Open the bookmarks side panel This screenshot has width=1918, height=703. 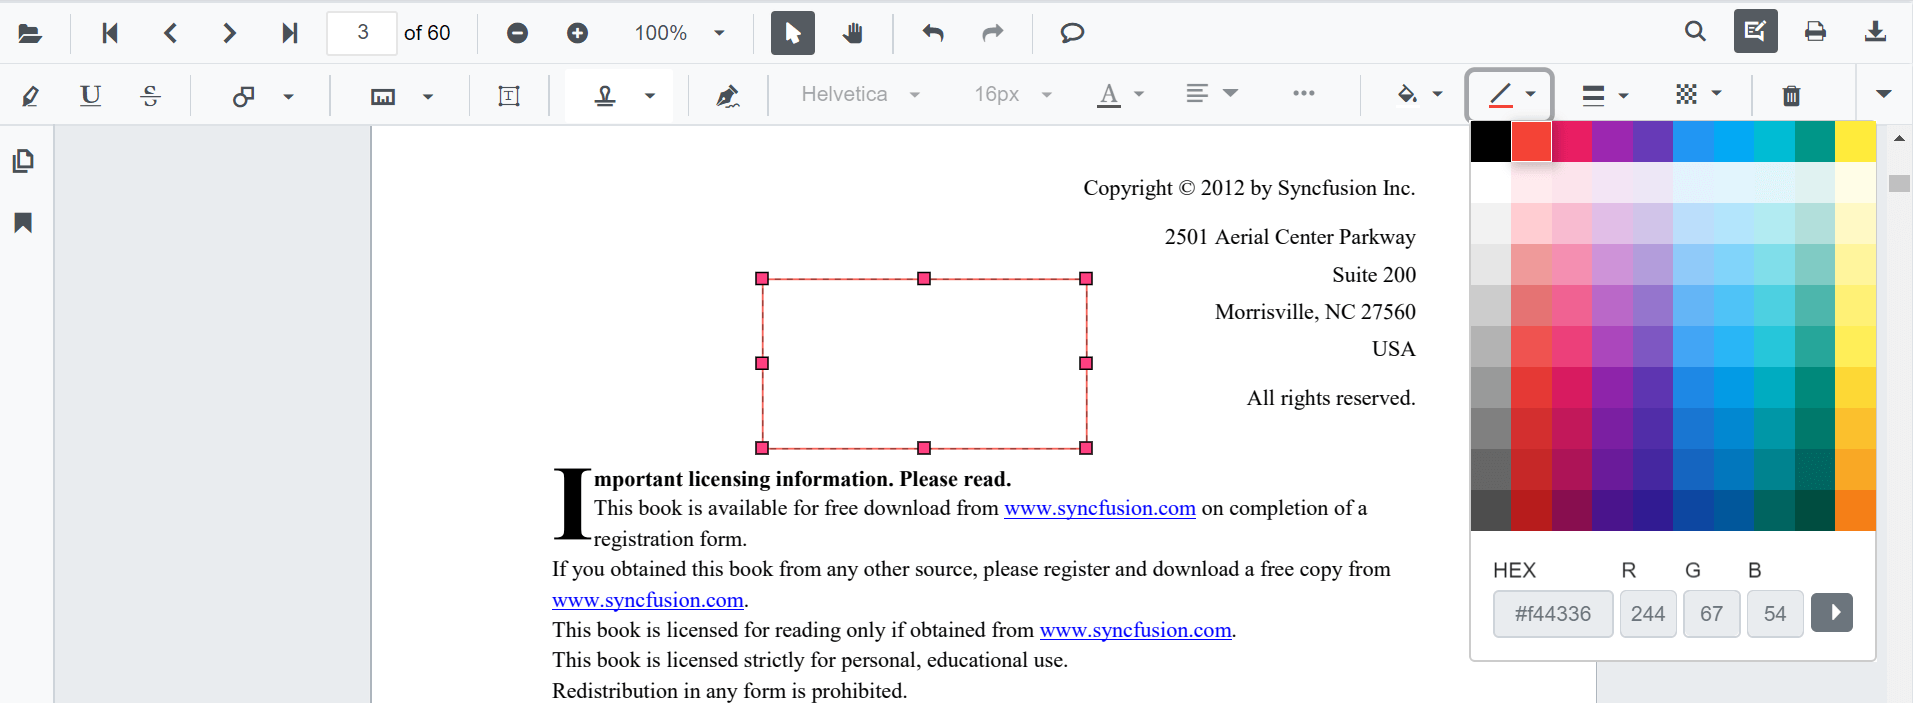coord(23,222)
